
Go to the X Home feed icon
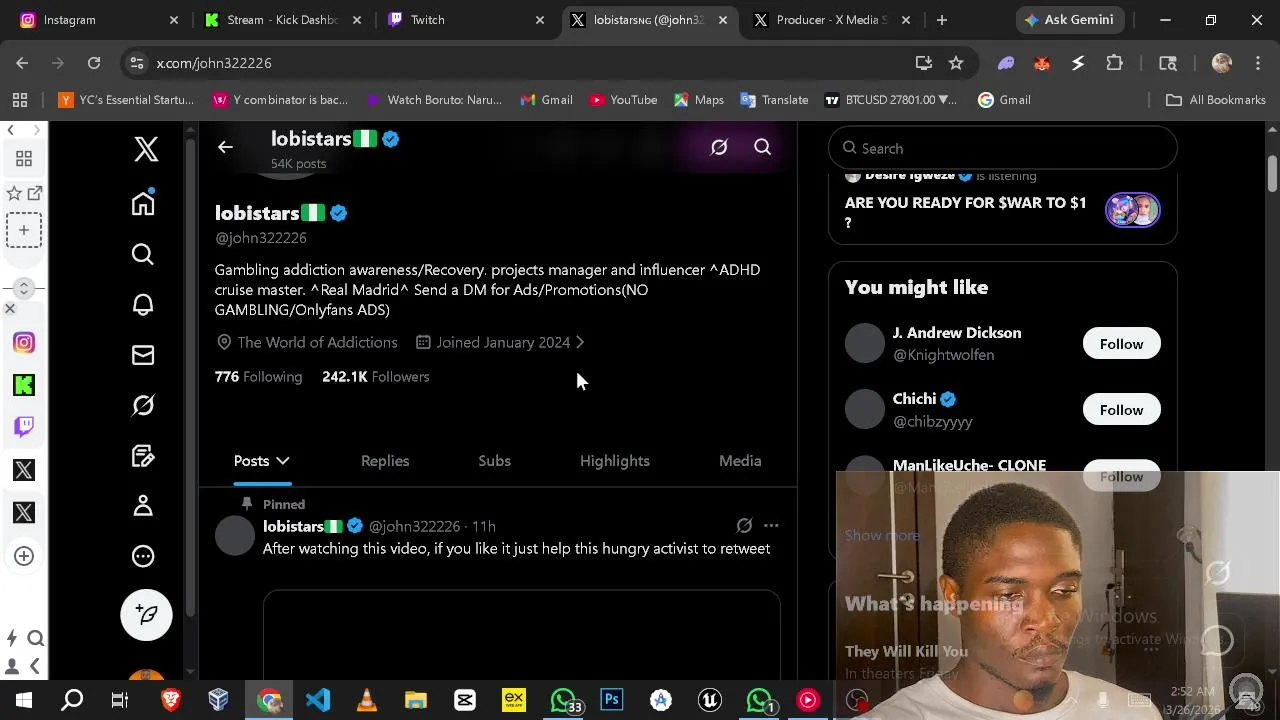pyautogui.click(x=143, y=203)
